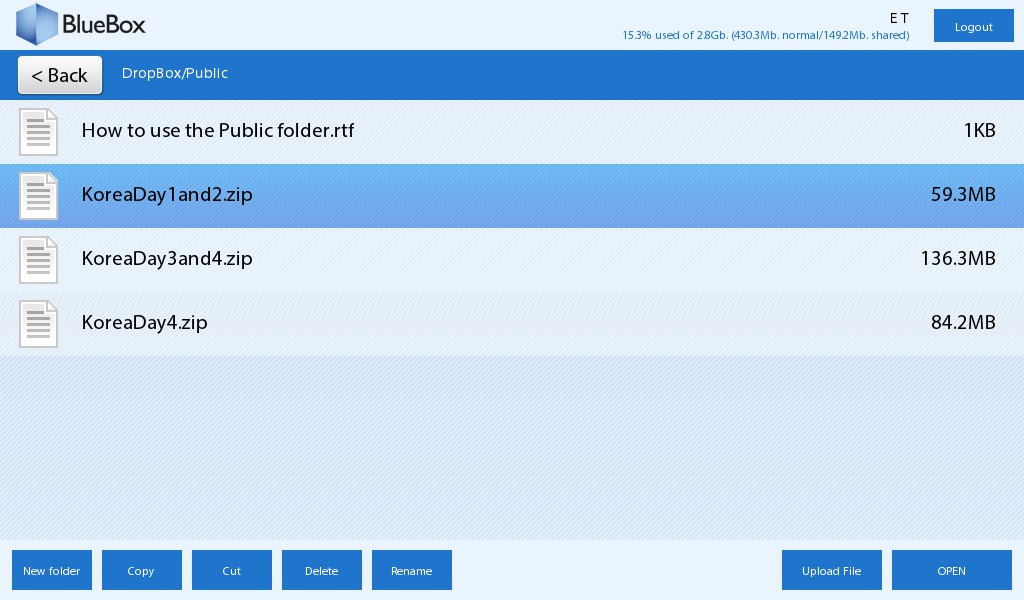Click the BlueBox cube logo icon

coord(38,25)
